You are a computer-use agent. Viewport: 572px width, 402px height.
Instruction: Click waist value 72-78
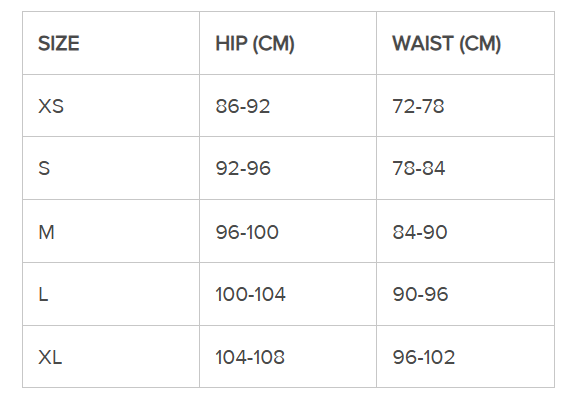tap(418, 106)
